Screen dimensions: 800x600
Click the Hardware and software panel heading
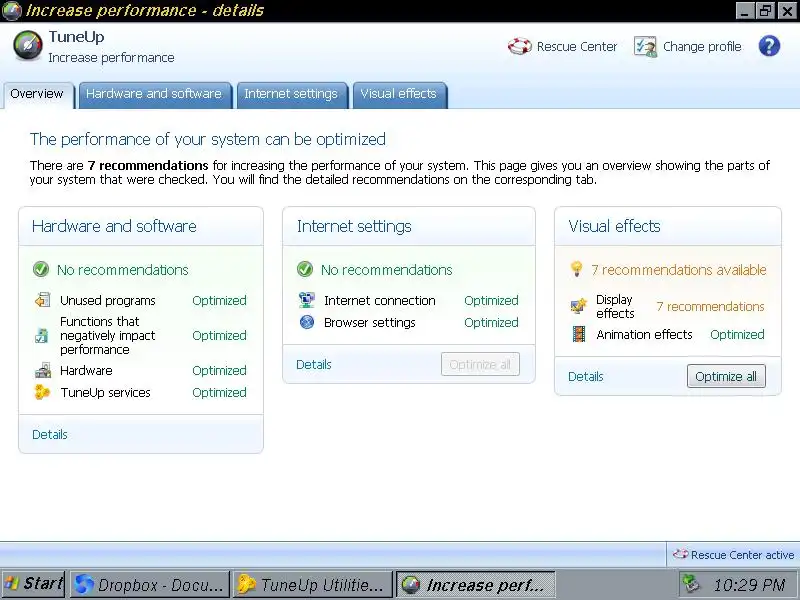114,226
